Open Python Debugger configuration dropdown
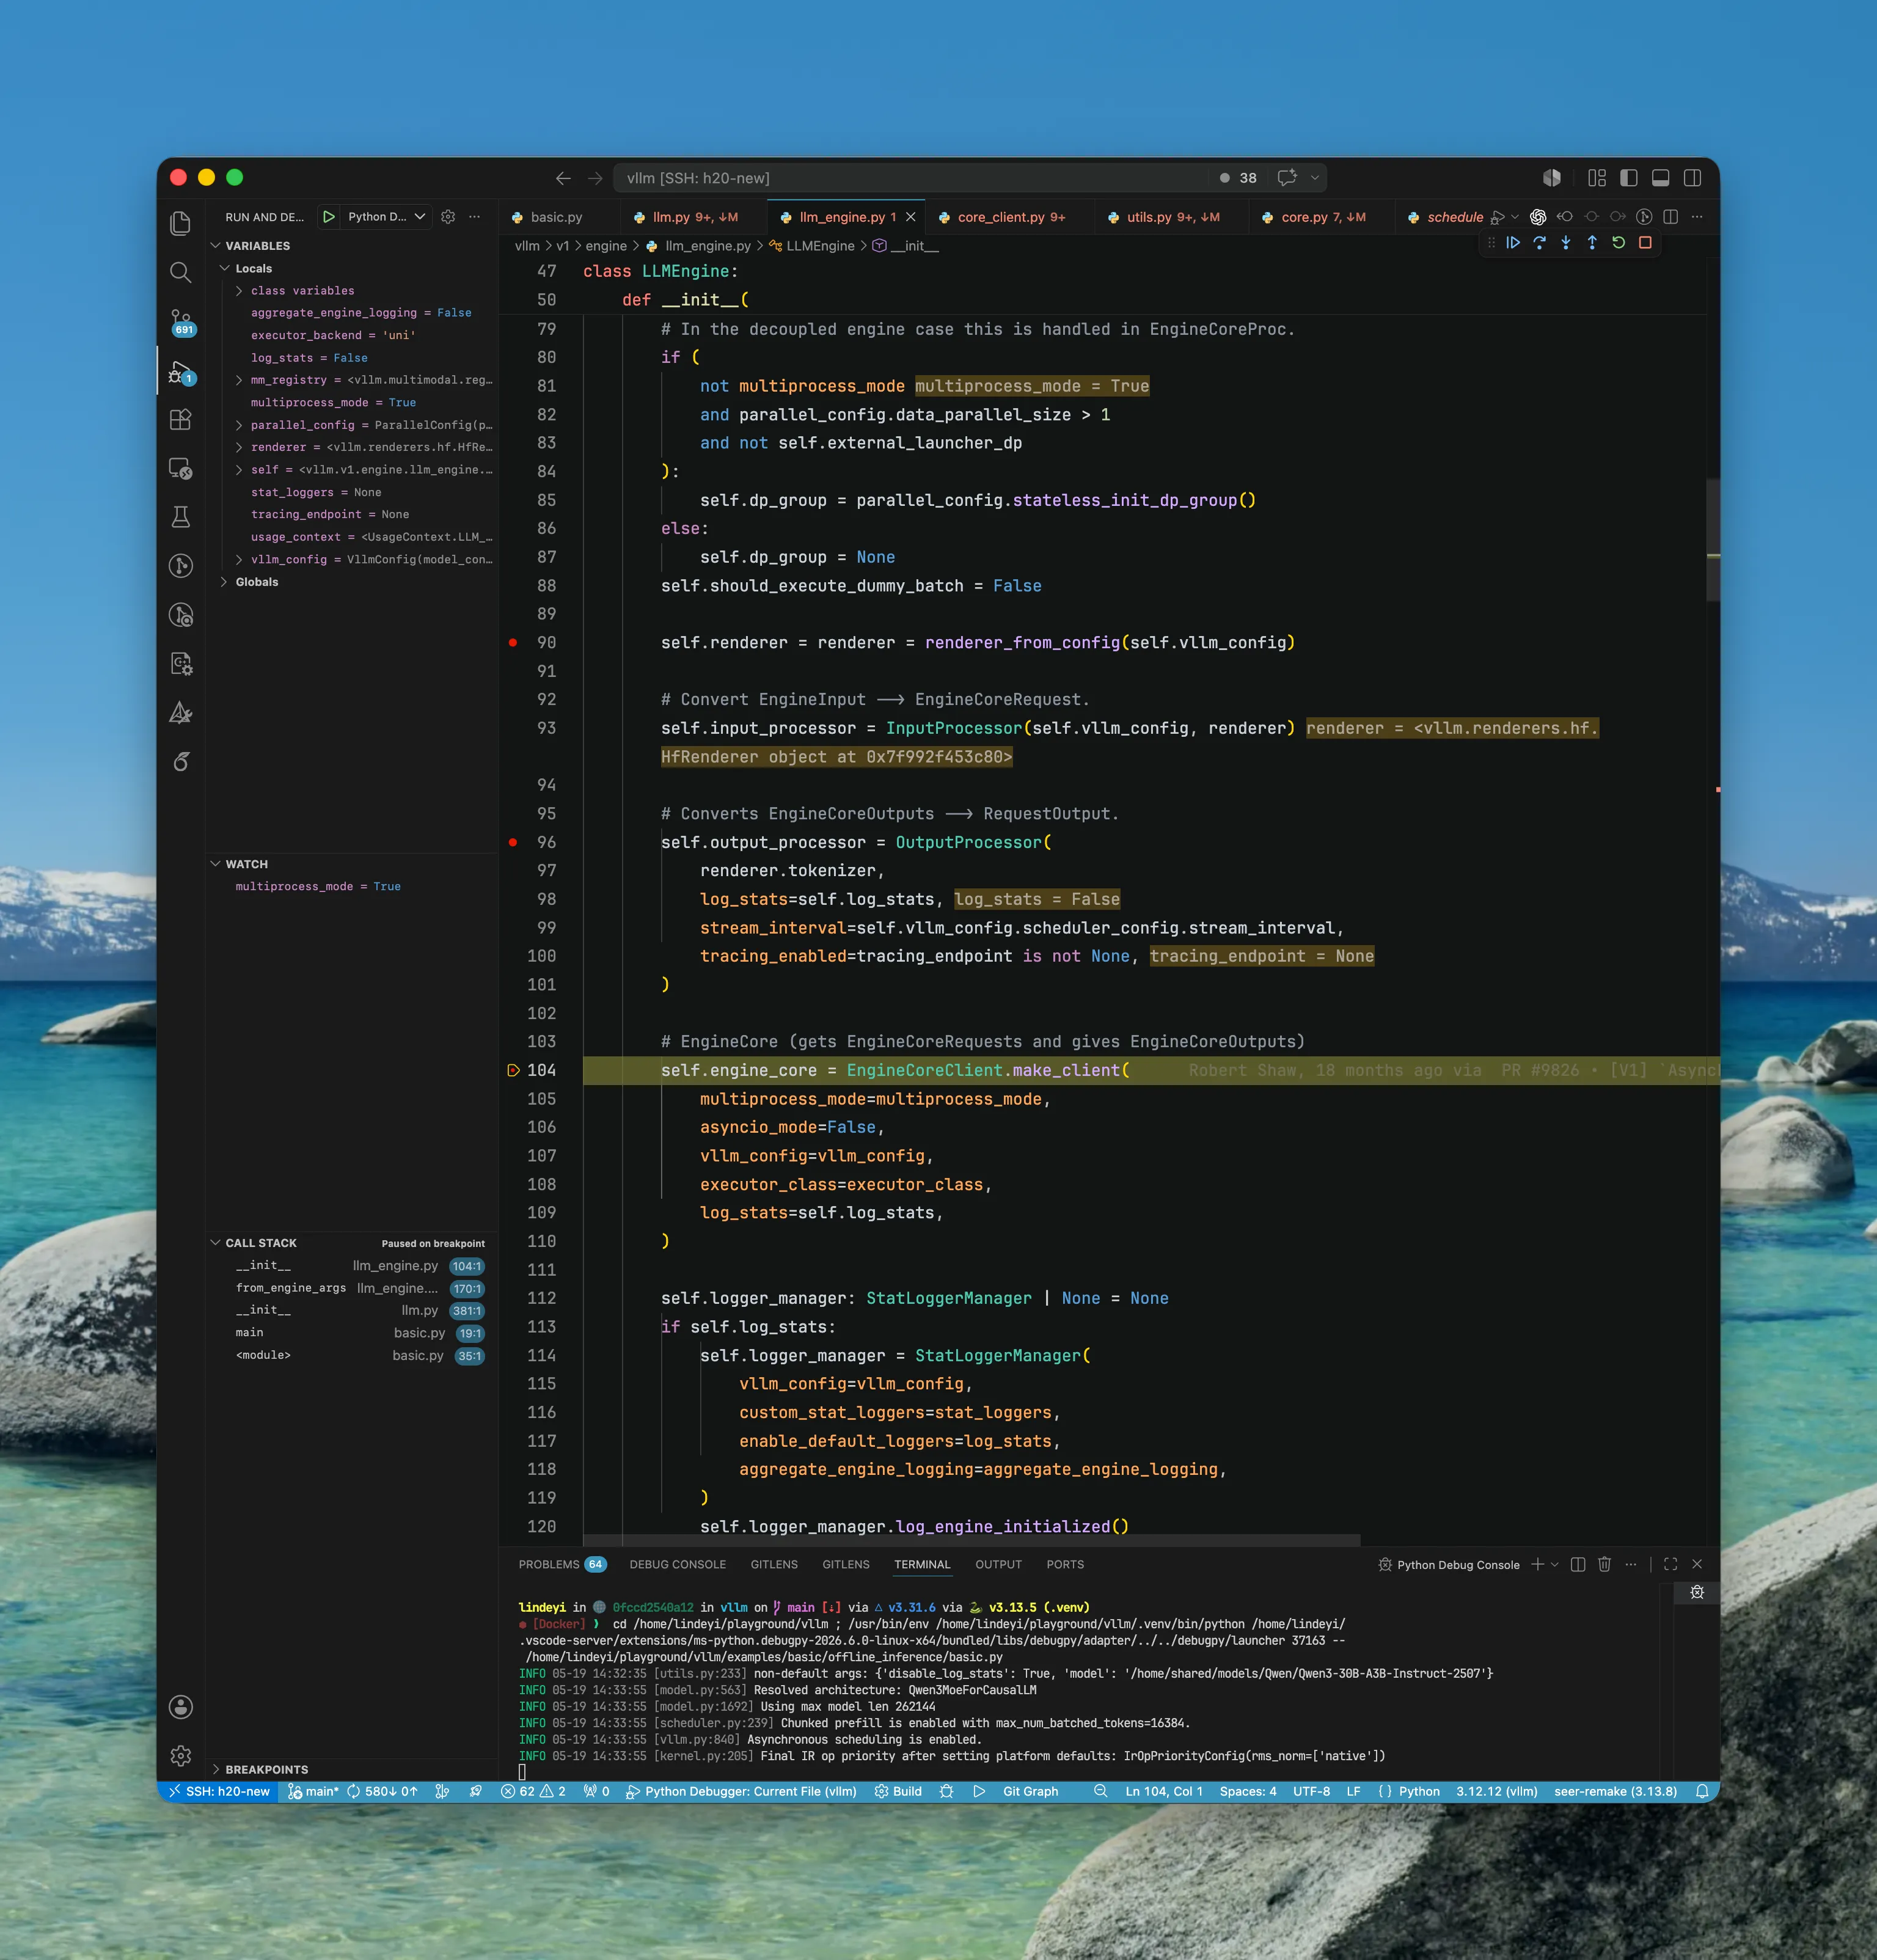Viewport: 1877px width, 1960px height. coord(386,217)
